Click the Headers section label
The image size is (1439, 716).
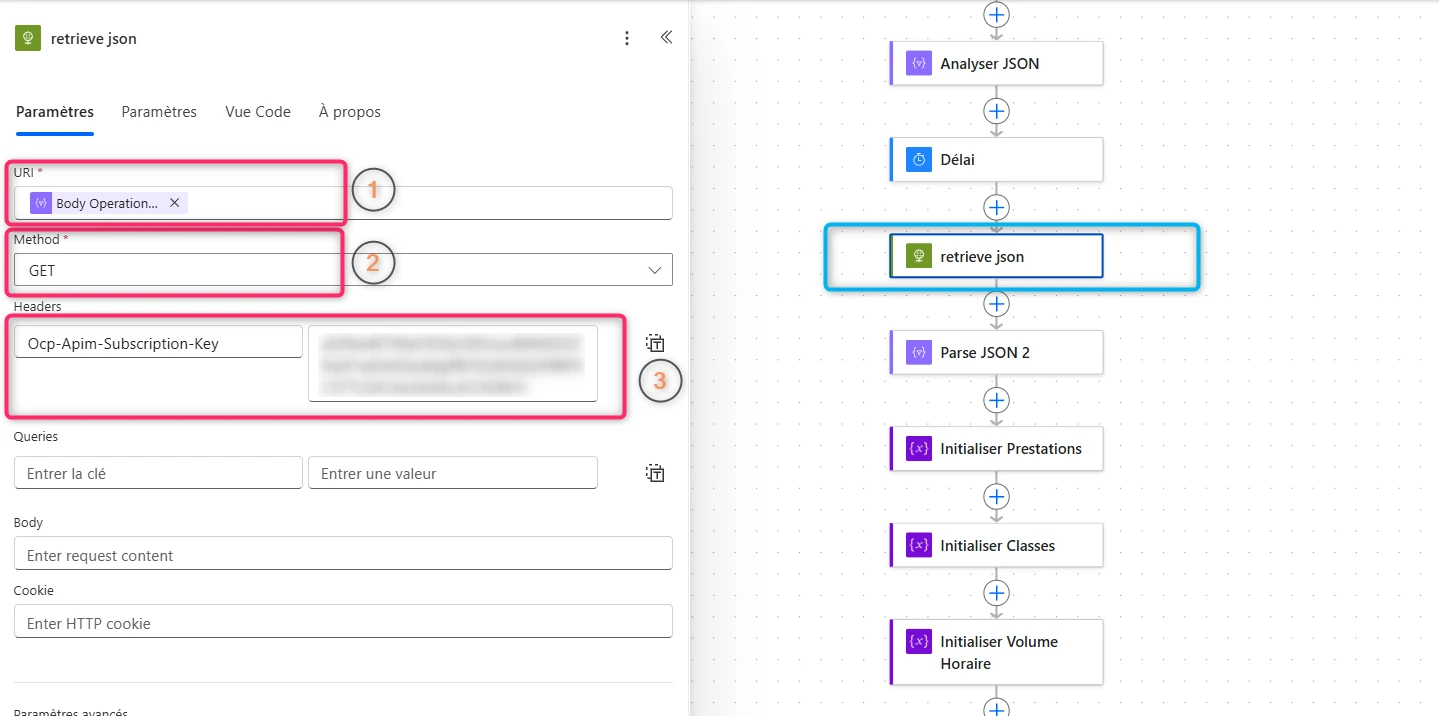(37, 306)
